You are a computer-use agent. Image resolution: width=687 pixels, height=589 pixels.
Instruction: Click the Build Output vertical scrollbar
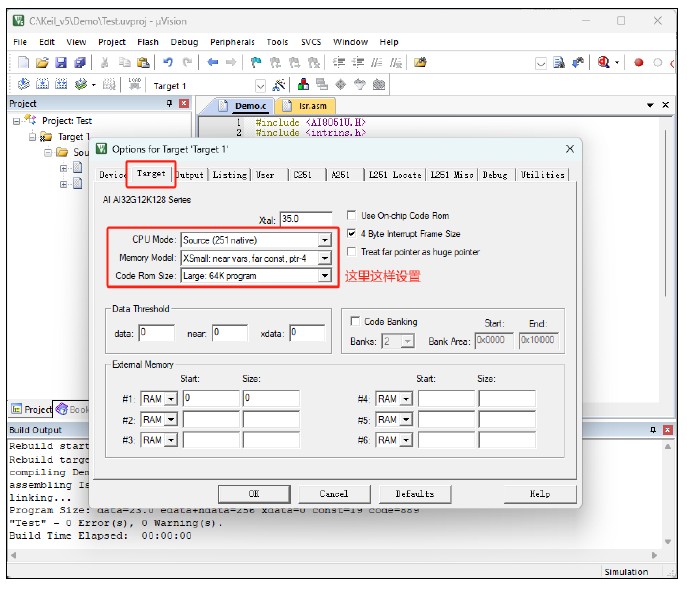(x=668, y=494)
